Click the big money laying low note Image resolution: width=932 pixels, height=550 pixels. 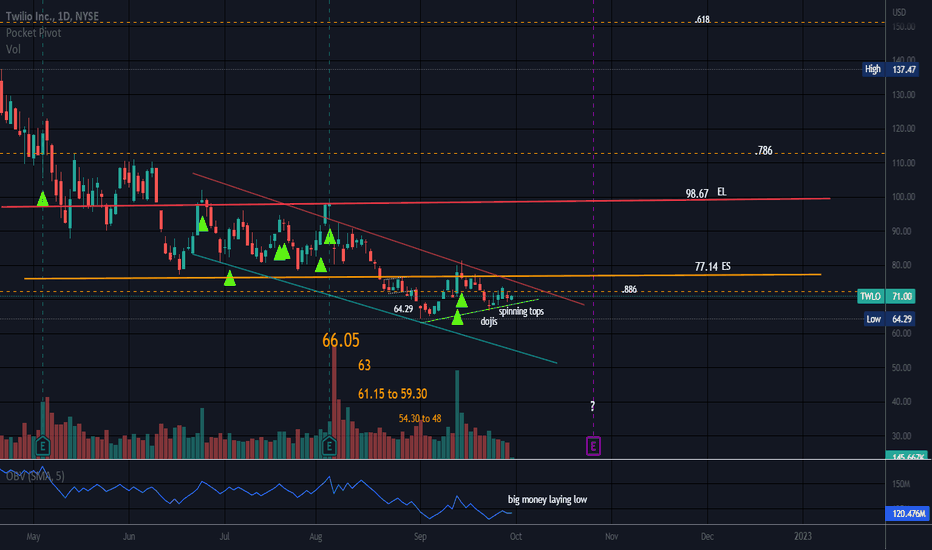tap(547, 499)
